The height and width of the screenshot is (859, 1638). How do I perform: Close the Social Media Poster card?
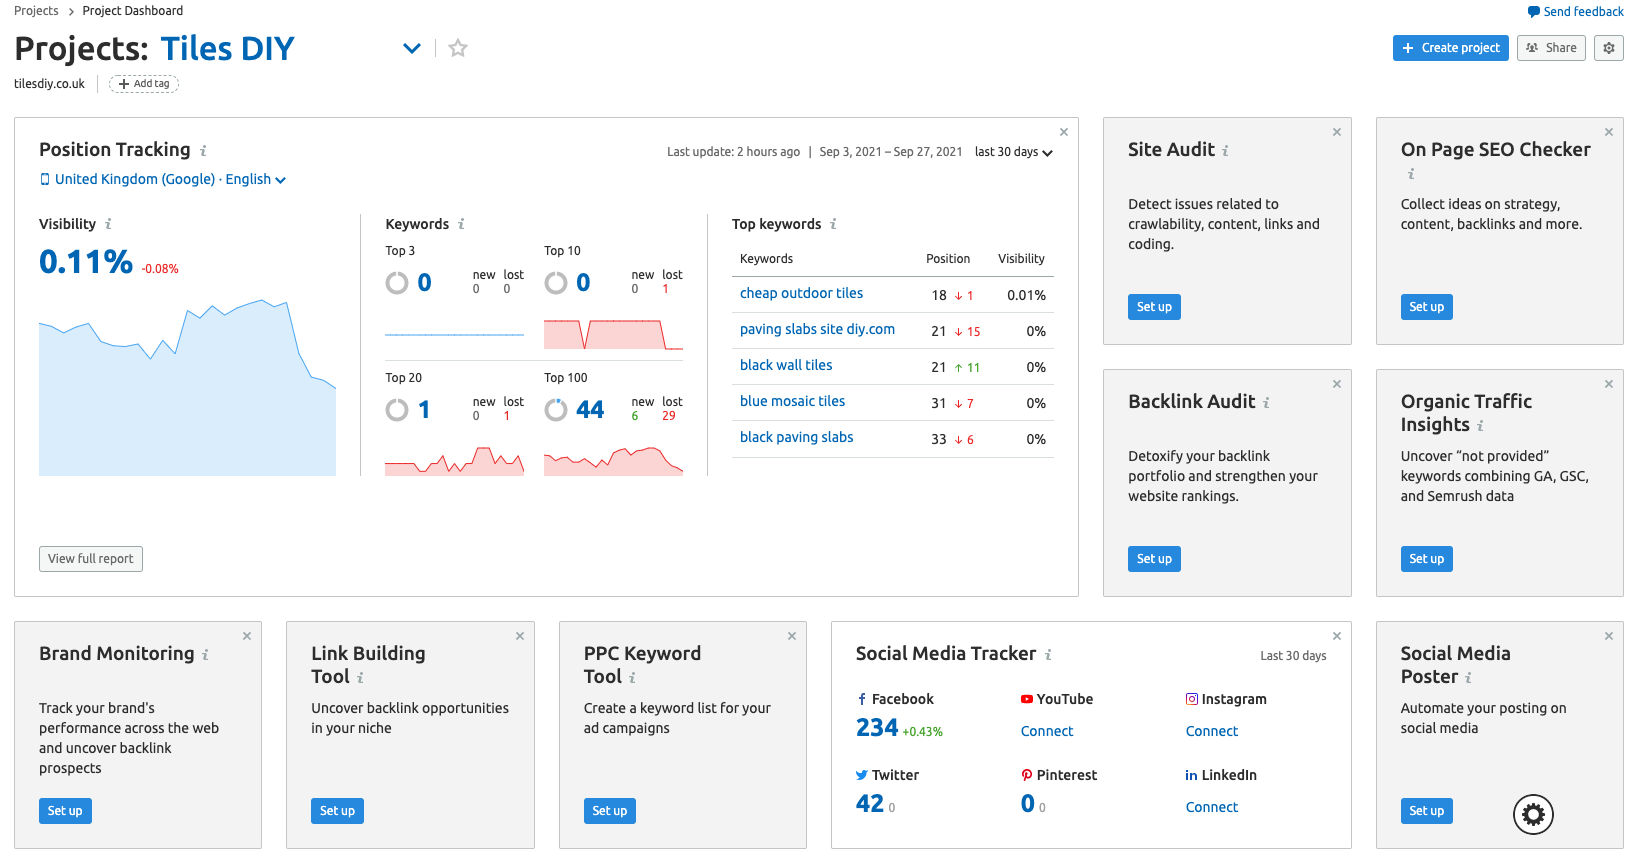point(1609,636)
